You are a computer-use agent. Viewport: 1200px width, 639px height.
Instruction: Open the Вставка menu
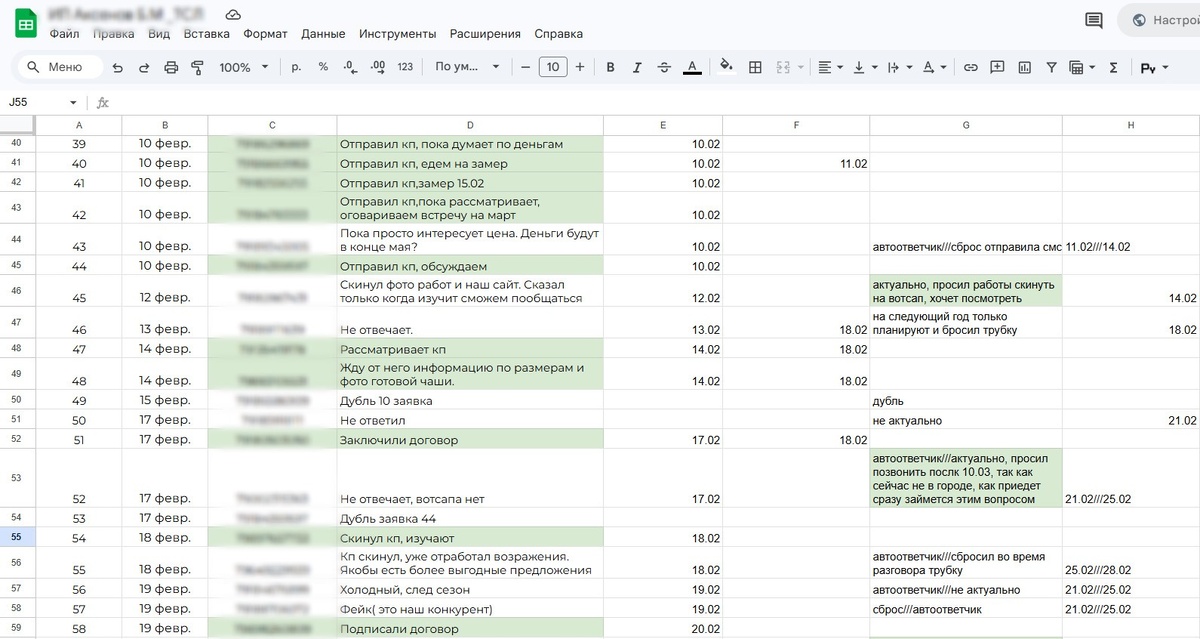point(207,33)
